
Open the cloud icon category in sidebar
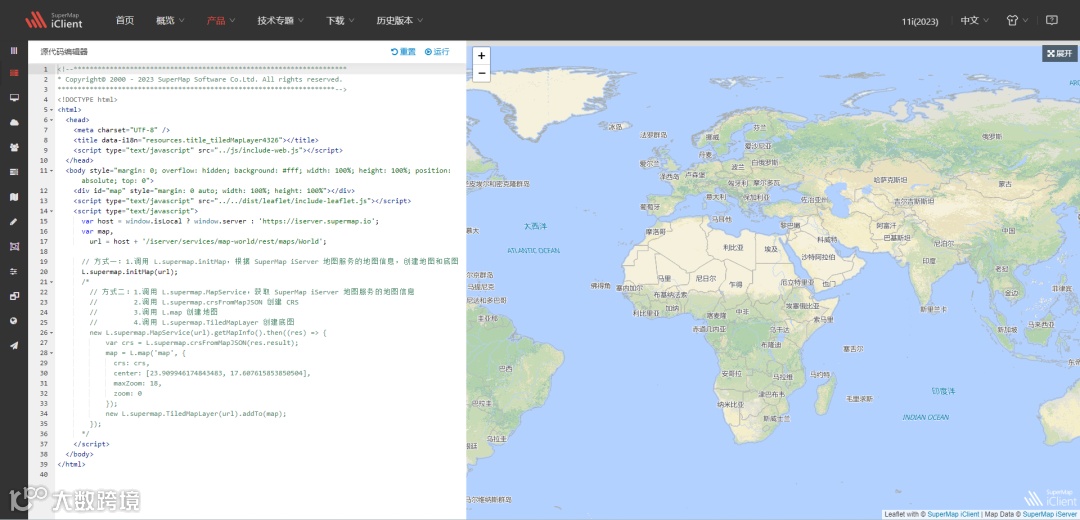[14, 123]
